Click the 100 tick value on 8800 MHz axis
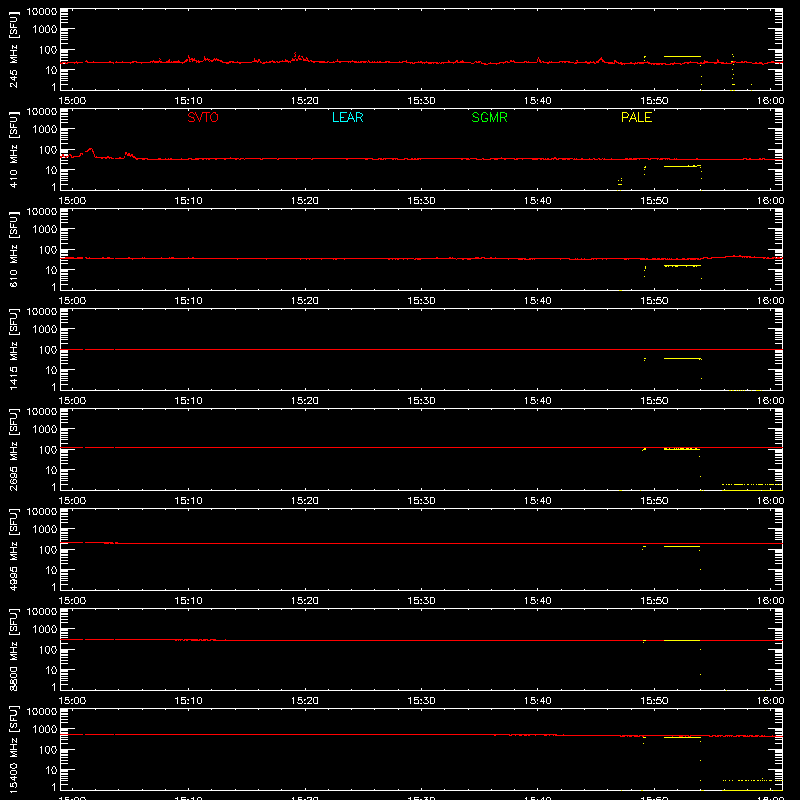This screenshot has width=800, height=800. coord(48,650)
